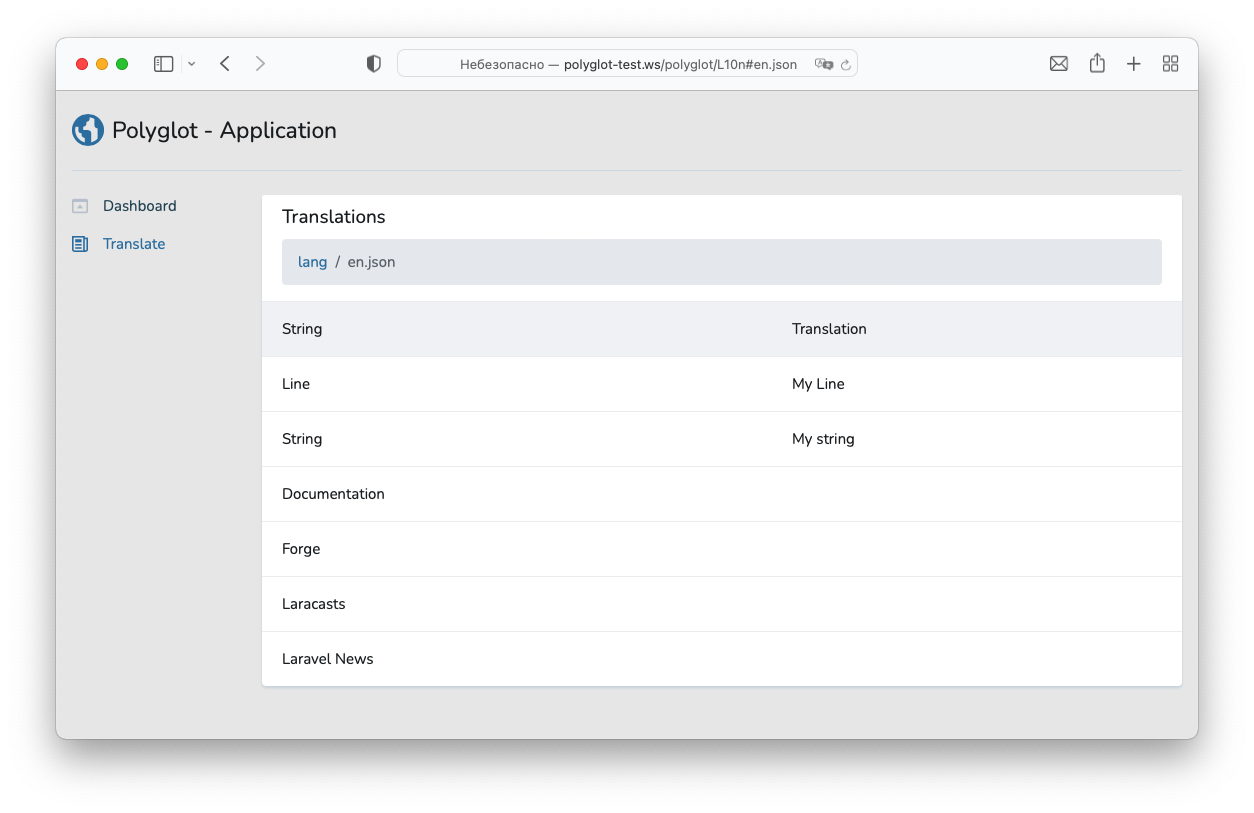Viewport: 1254px width, 813px height.
Task: Minimize window with yellow button
Action: (102, 64)
